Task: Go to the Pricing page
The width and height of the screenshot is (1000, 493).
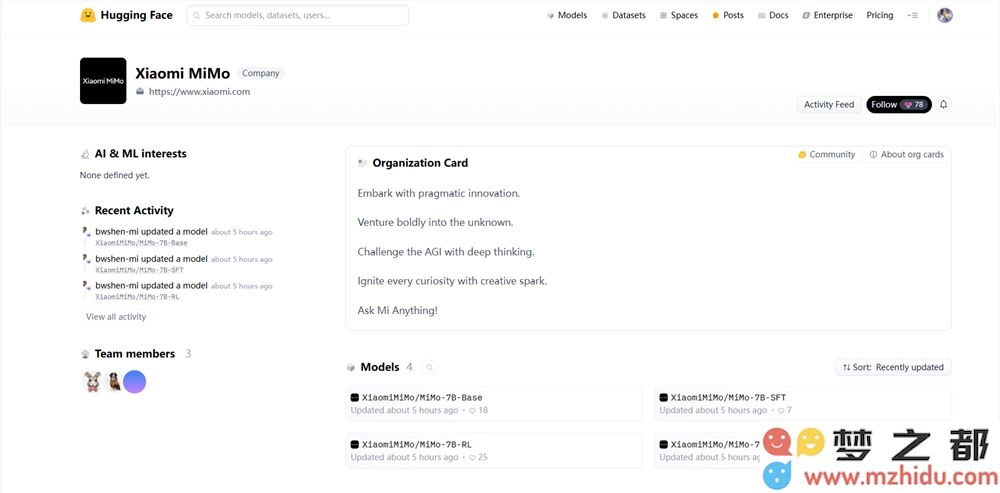Action: click(879, 15)
